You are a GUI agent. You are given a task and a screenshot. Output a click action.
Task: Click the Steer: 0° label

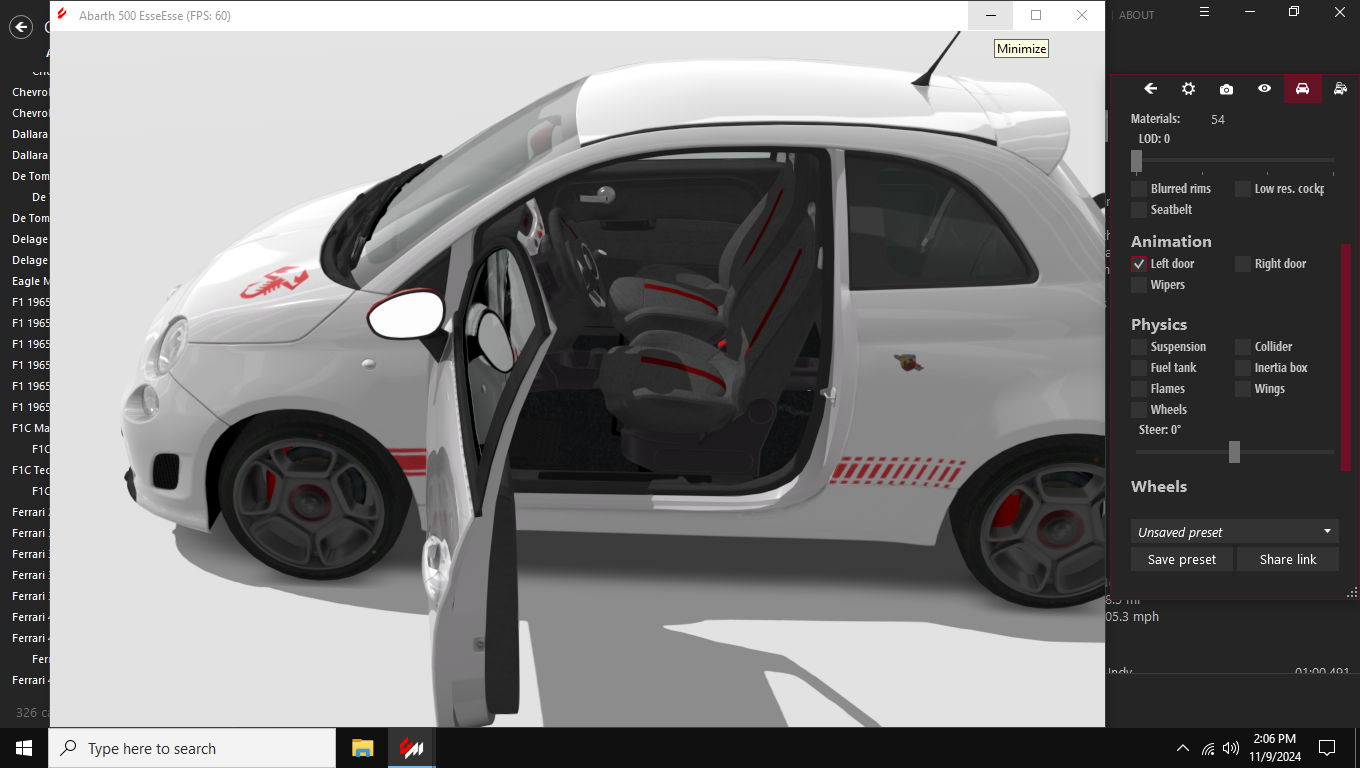pyautogui.click(x=1160, y=430)
